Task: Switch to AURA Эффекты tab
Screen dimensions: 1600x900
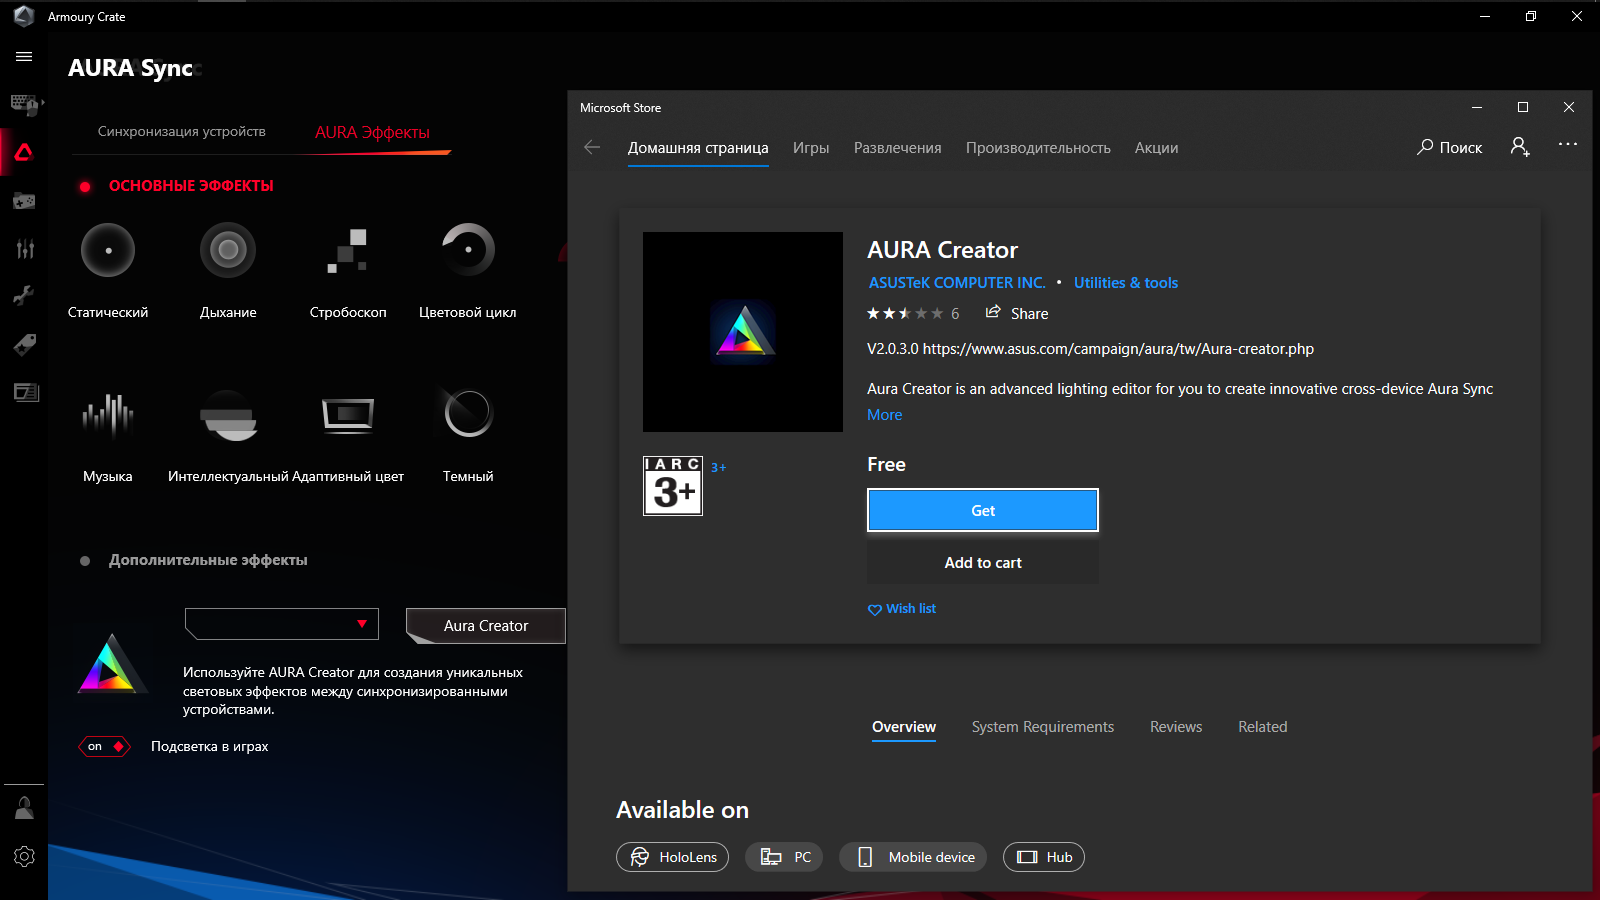Action: coord(372,133)
